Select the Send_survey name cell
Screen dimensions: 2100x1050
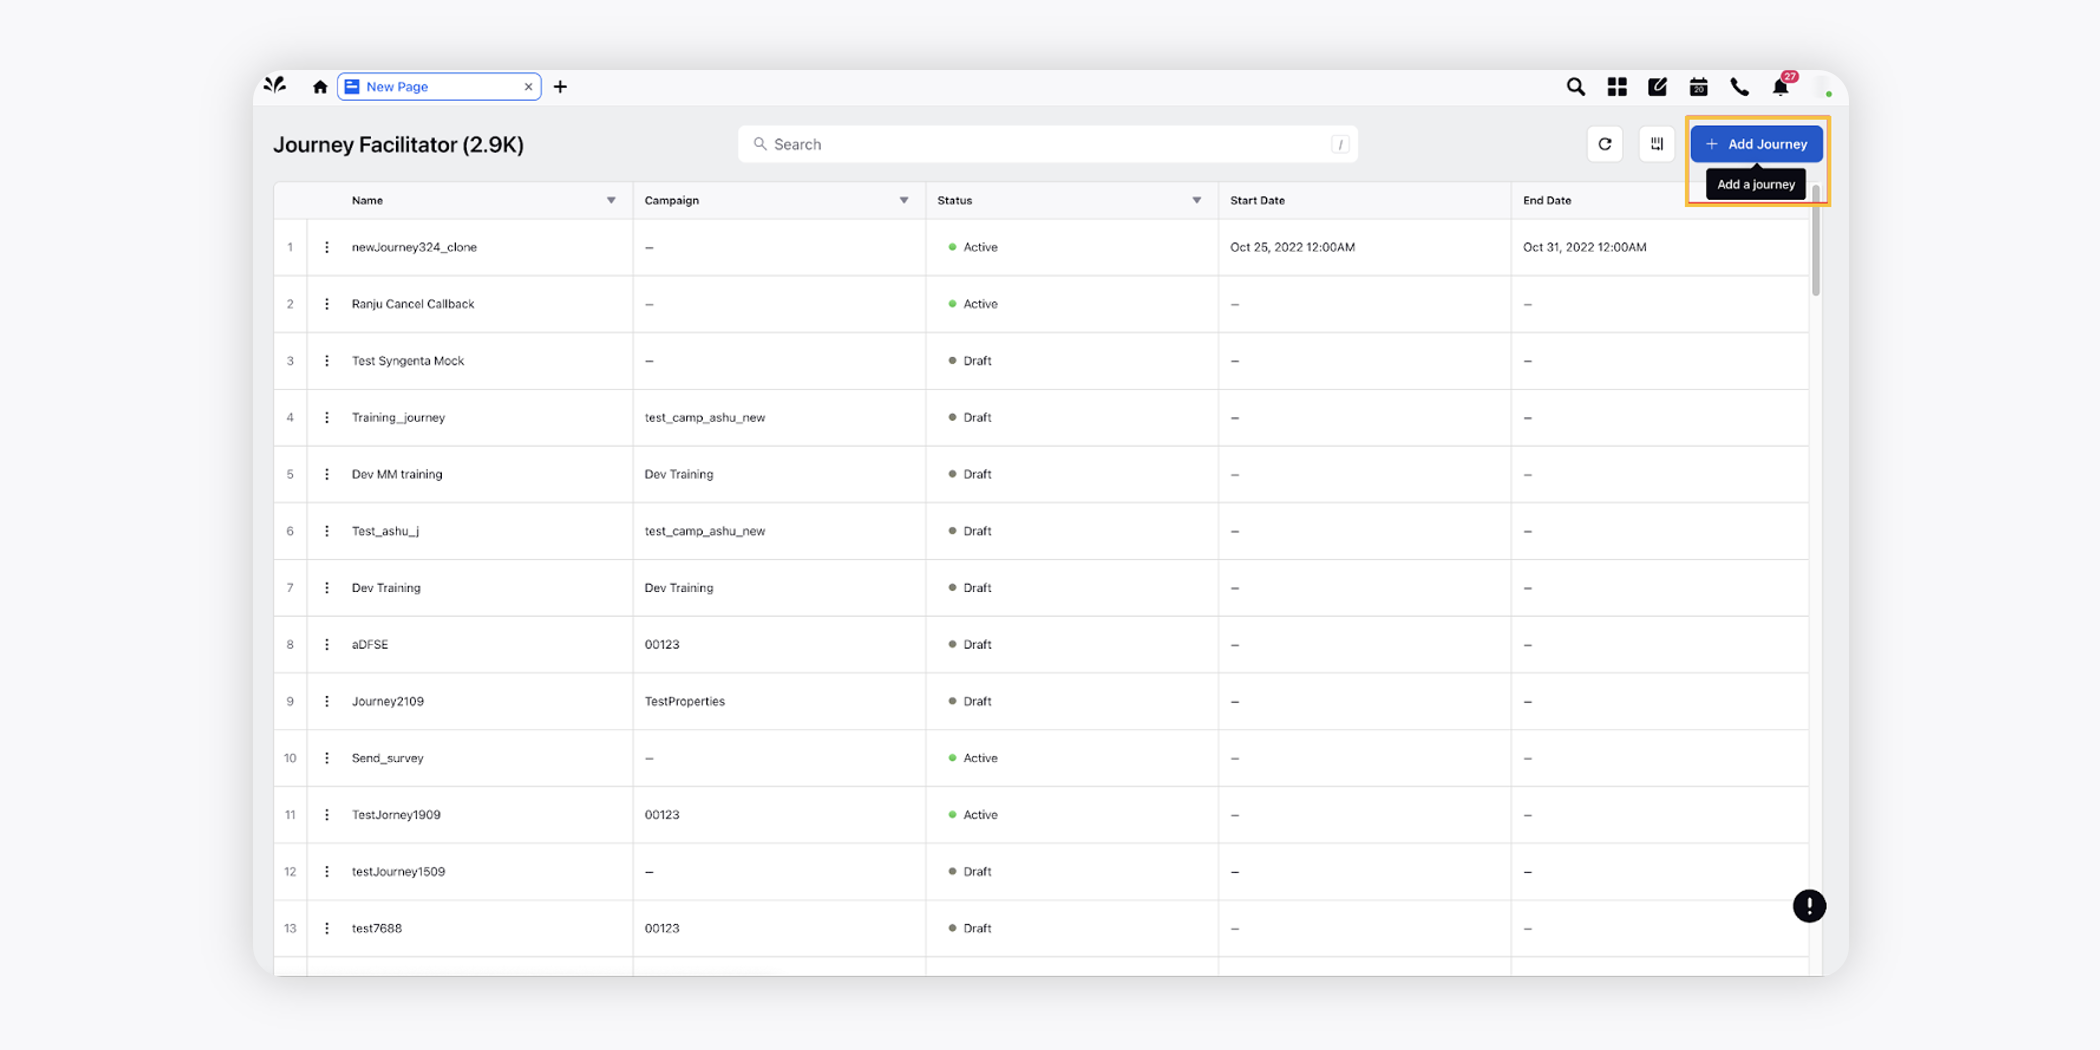point(388,758)
